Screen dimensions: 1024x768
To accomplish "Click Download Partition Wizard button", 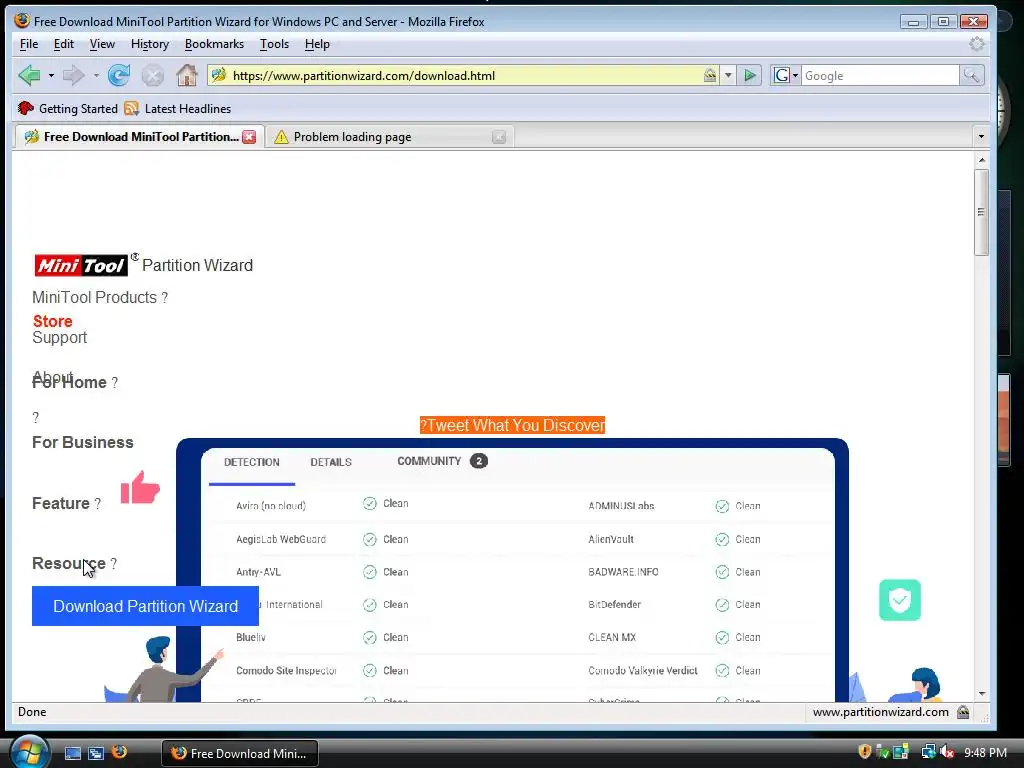I will [145, 606].
